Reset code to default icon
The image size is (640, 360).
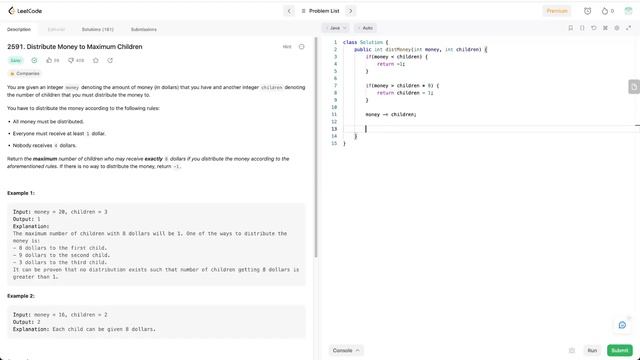tap(593, 28)
